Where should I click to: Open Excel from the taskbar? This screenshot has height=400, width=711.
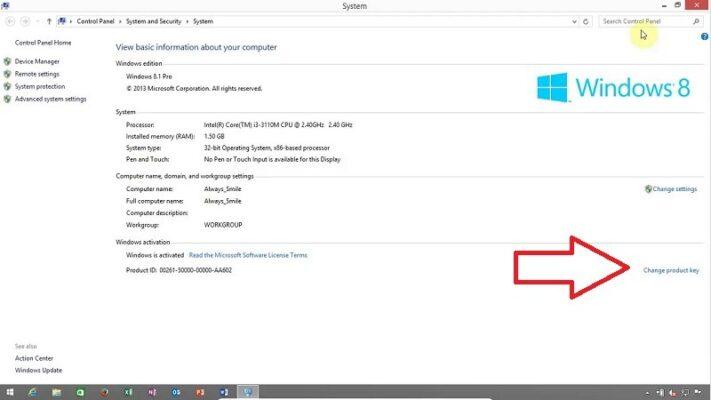[x=128, y=392]
